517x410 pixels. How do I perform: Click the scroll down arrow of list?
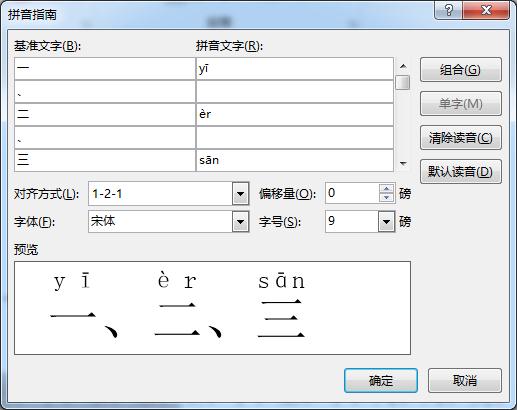pos(403,163)
